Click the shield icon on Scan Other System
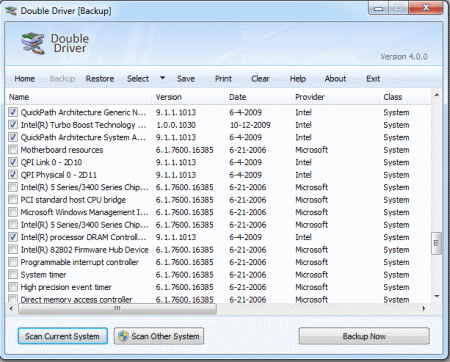The image size is (450, 362). (123, 336)
